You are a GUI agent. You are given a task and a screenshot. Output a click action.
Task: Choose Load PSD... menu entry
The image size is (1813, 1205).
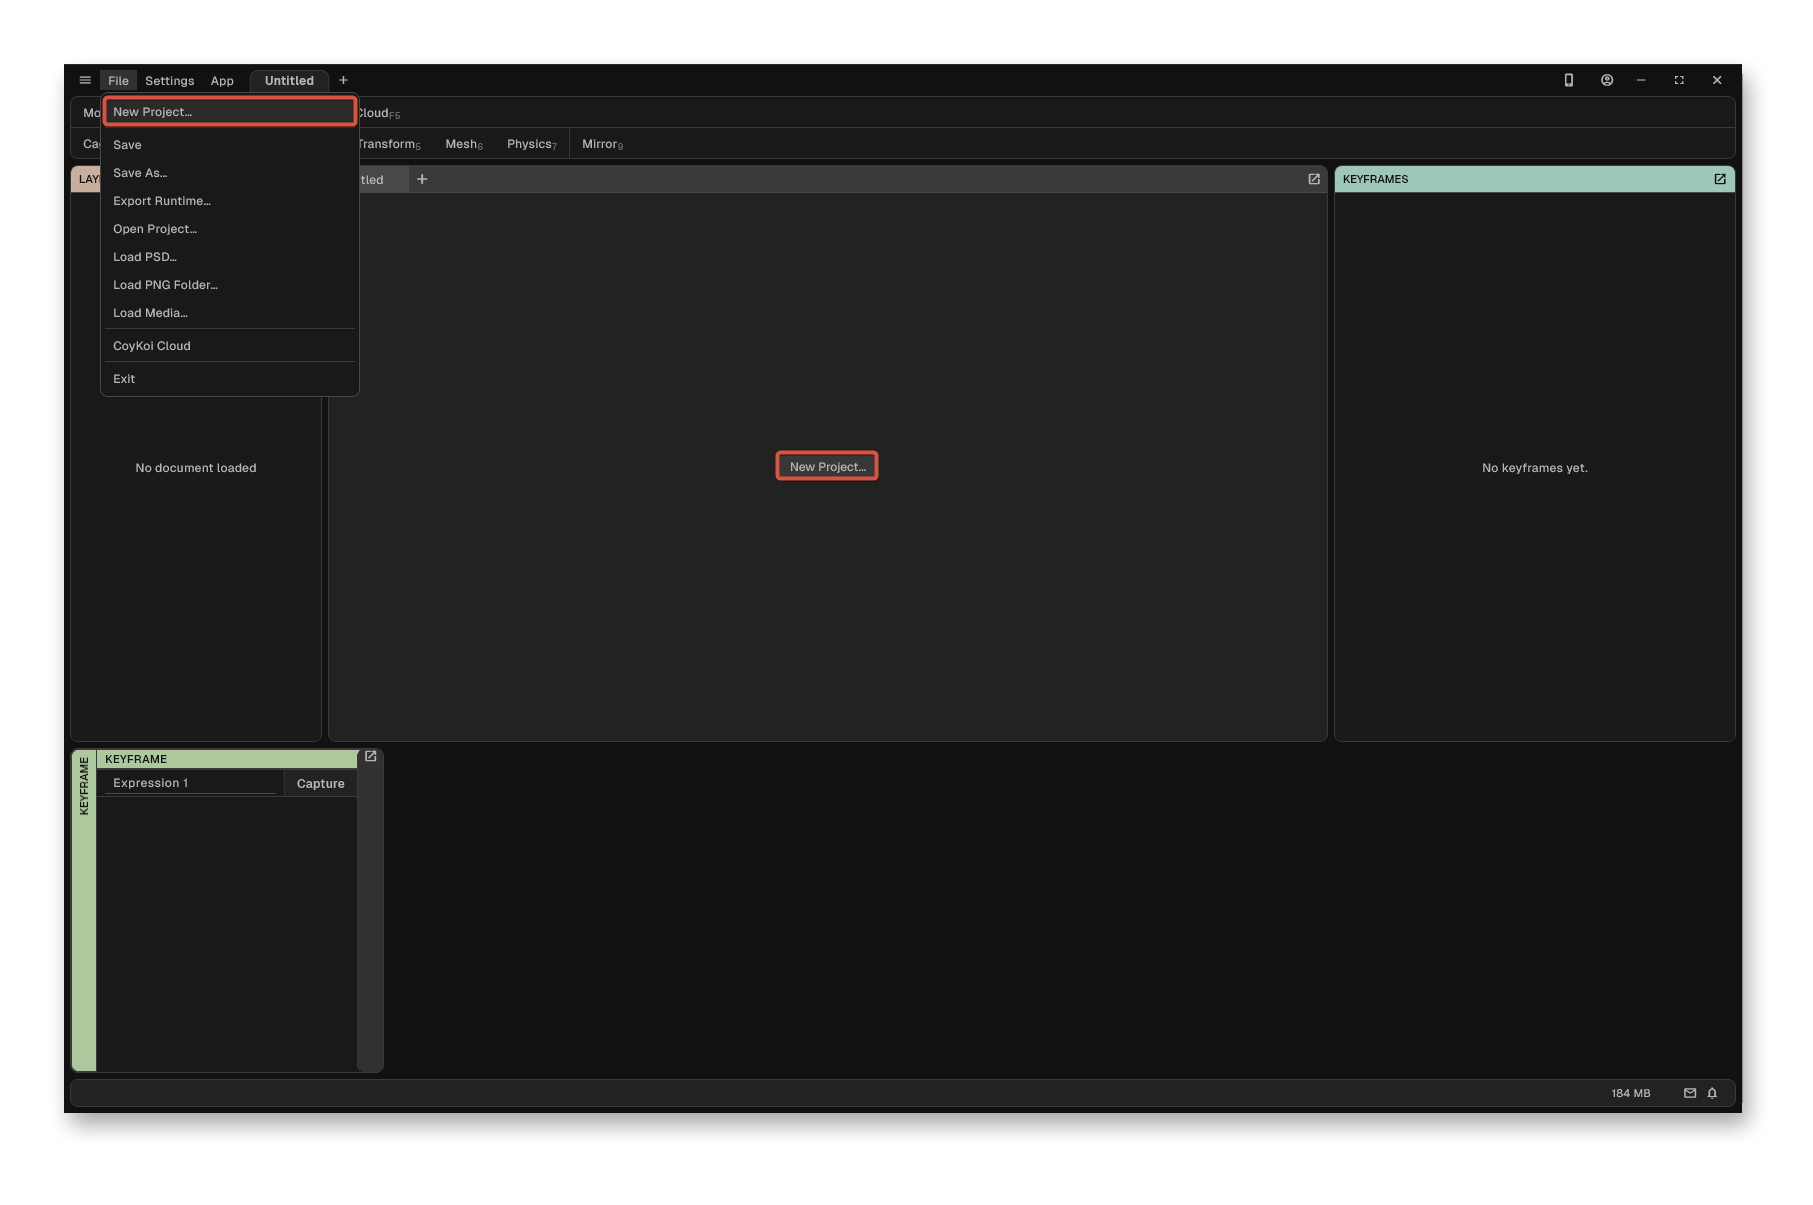click(x=230, y=257)
